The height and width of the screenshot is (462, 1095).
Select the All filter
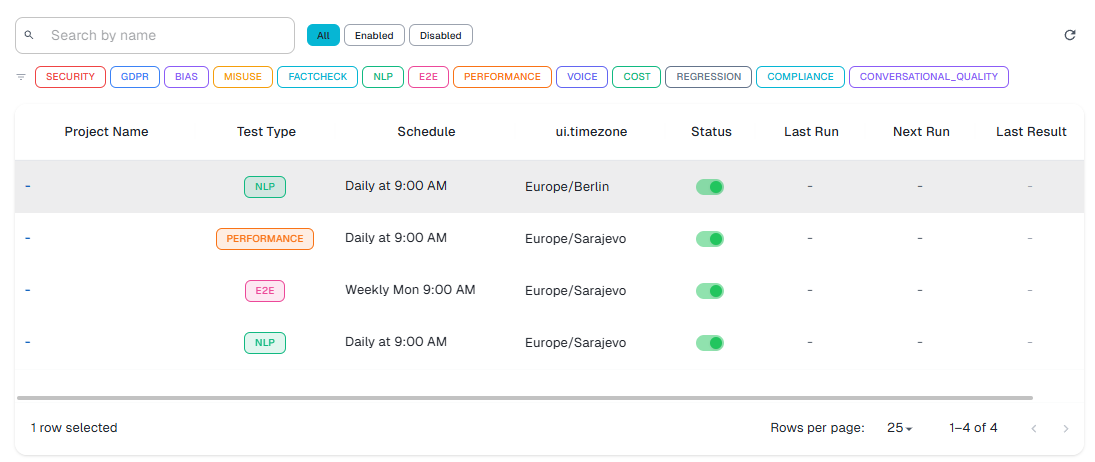click(x=323, y=35)
